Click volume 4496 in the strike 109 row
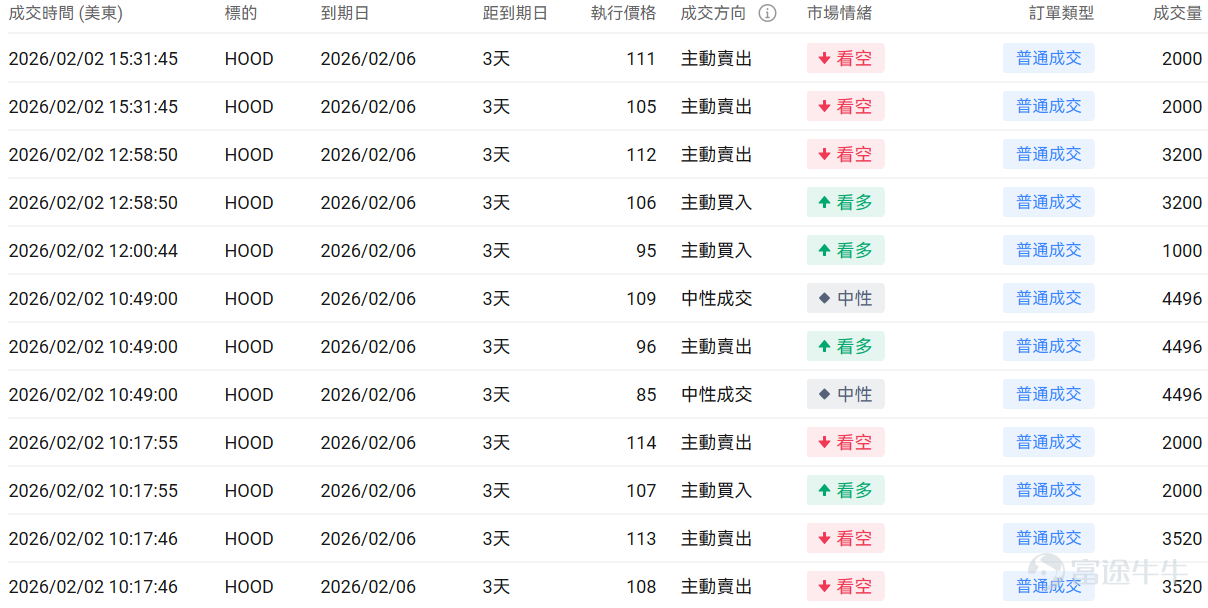1208x608 pixels. pyautogui.click(x=1182, y=299)
